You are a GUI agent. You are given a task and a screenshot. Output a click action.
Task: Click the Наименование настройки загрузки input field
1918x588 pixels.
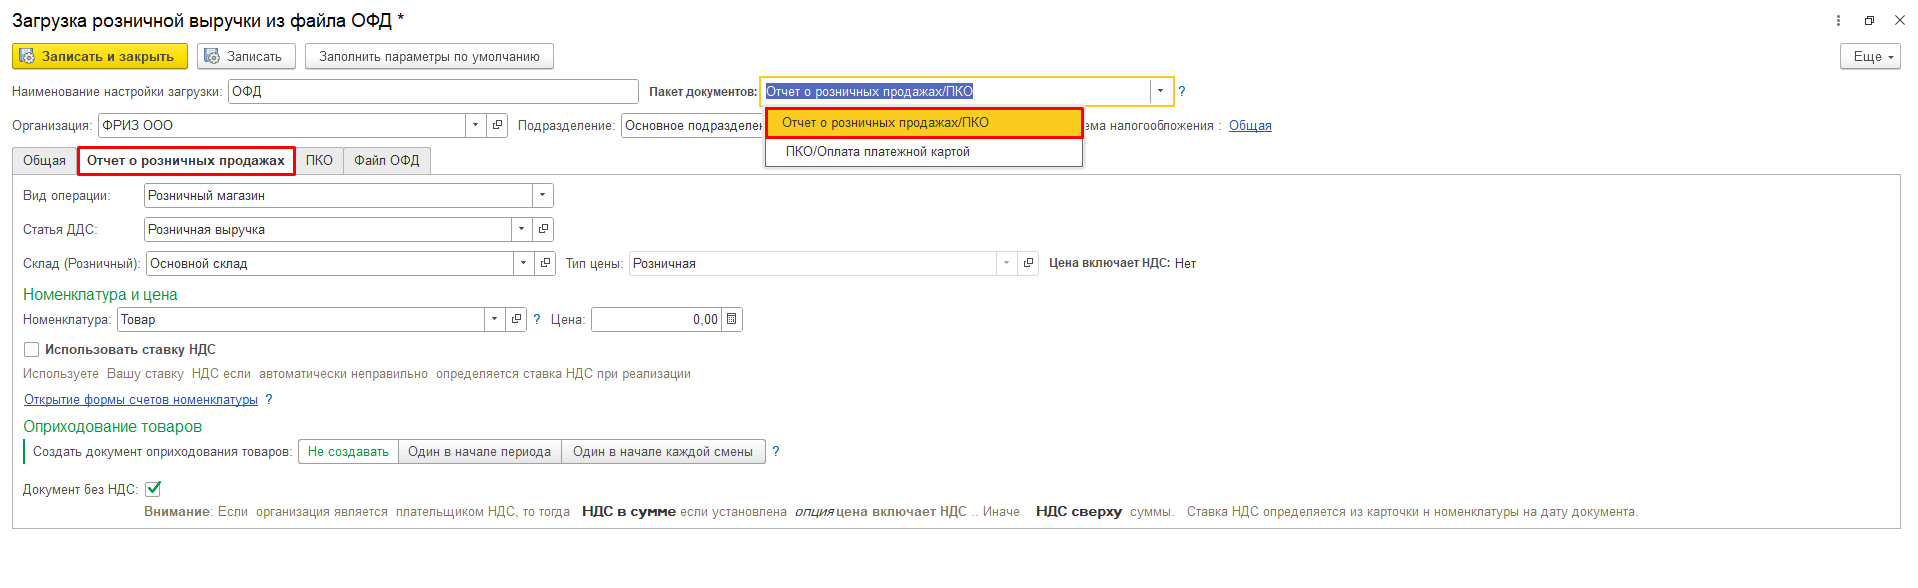[x=432, y=92]
